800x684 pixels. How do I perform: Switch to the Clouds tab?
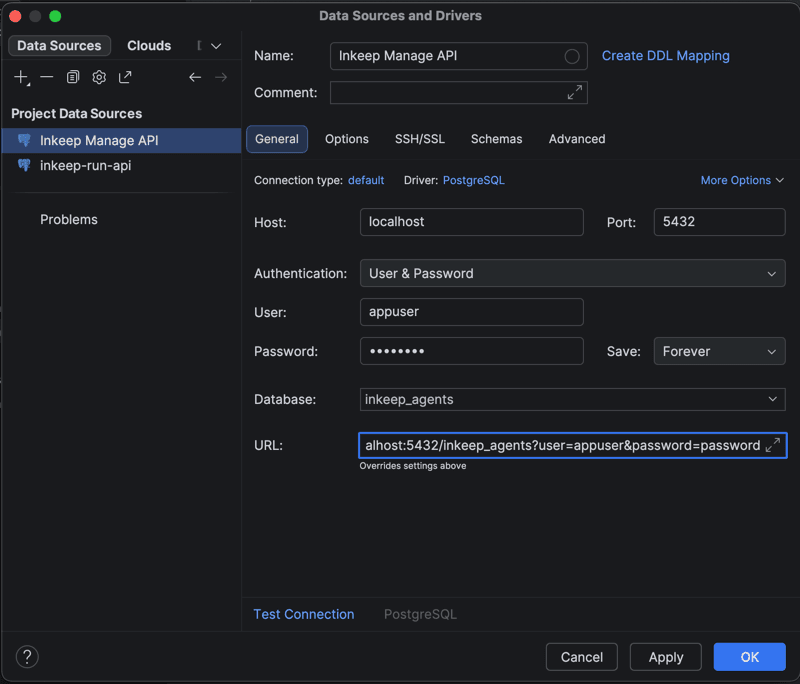[x=148, y=45]
